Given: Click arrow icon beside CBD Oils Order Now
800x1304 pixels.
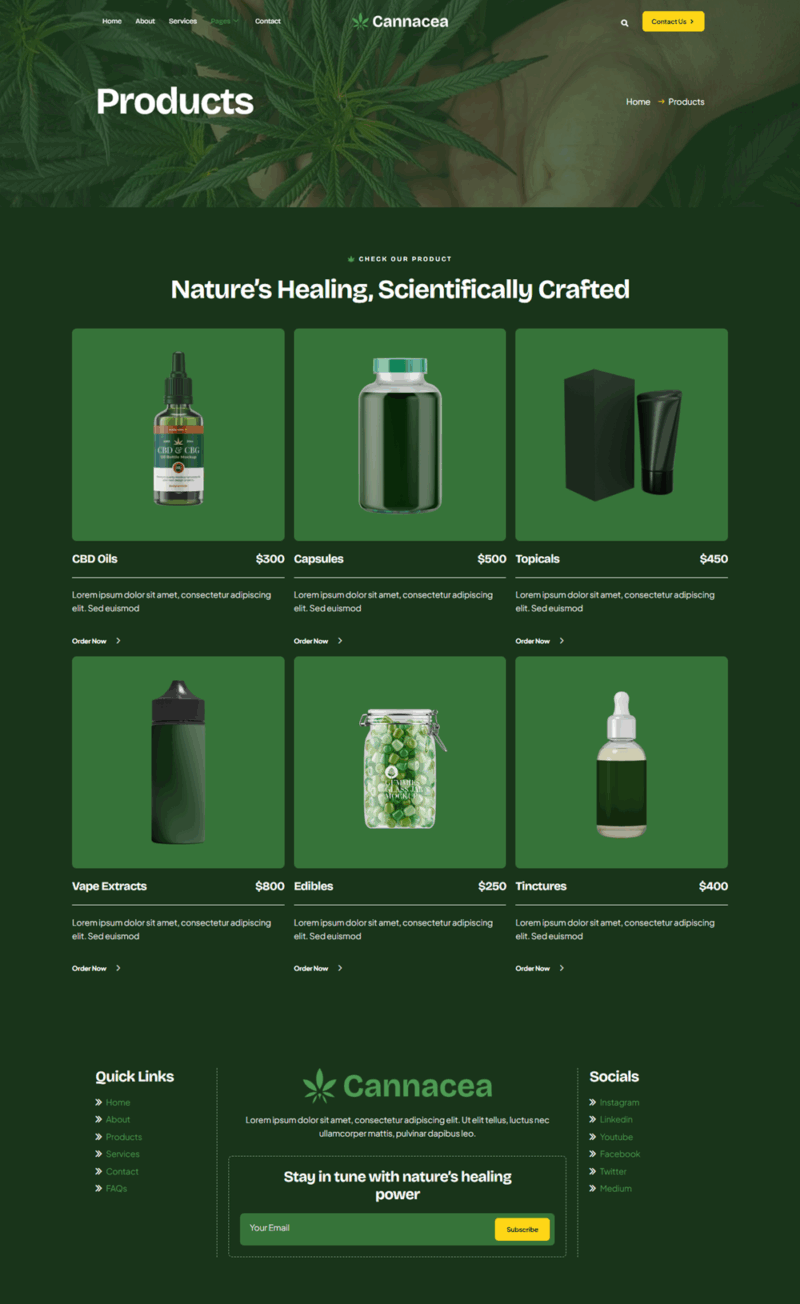Looking at the screenshot, I should [118, 641].
